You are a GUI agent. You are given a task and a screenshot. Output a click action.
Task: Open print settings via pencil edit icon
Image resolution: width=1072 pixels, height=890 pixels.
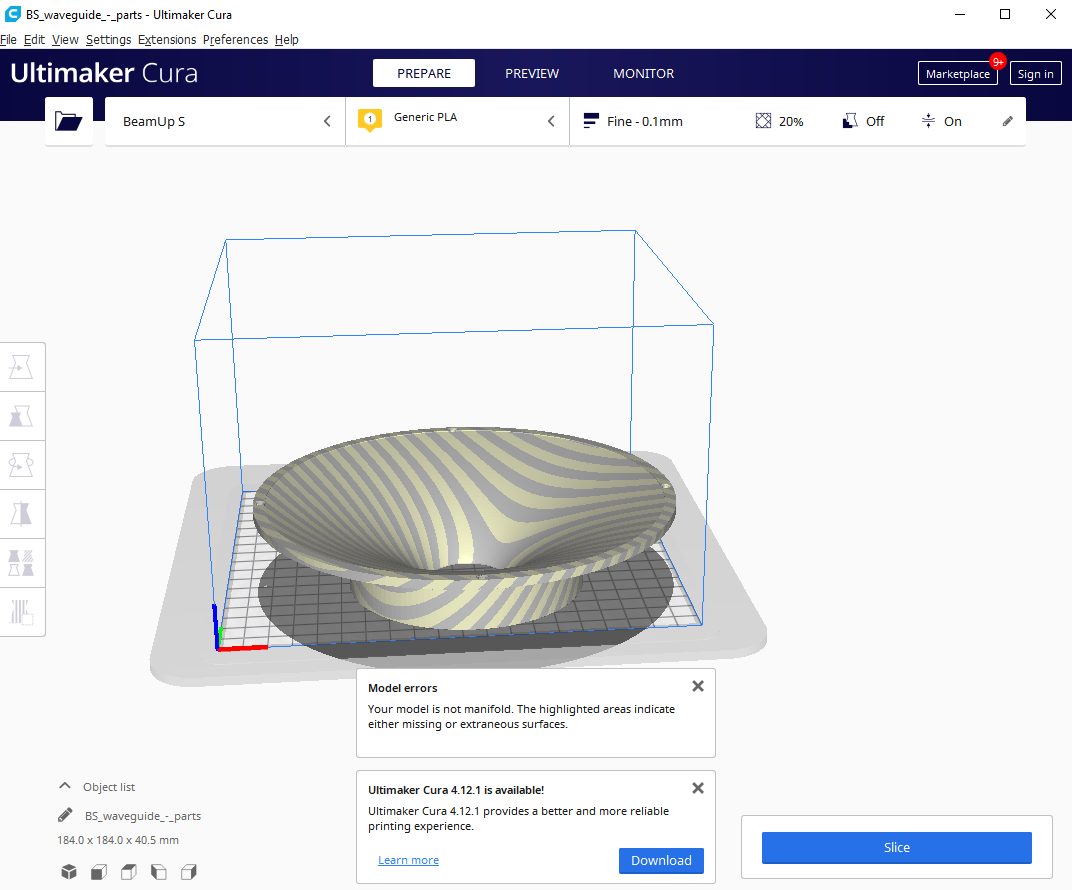[x=1007, y=121]
